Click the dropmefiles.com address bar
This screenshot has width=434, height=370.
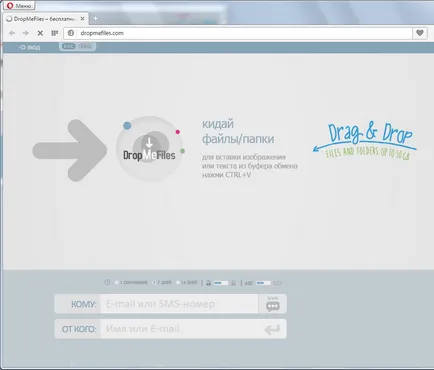click(237, 33)
